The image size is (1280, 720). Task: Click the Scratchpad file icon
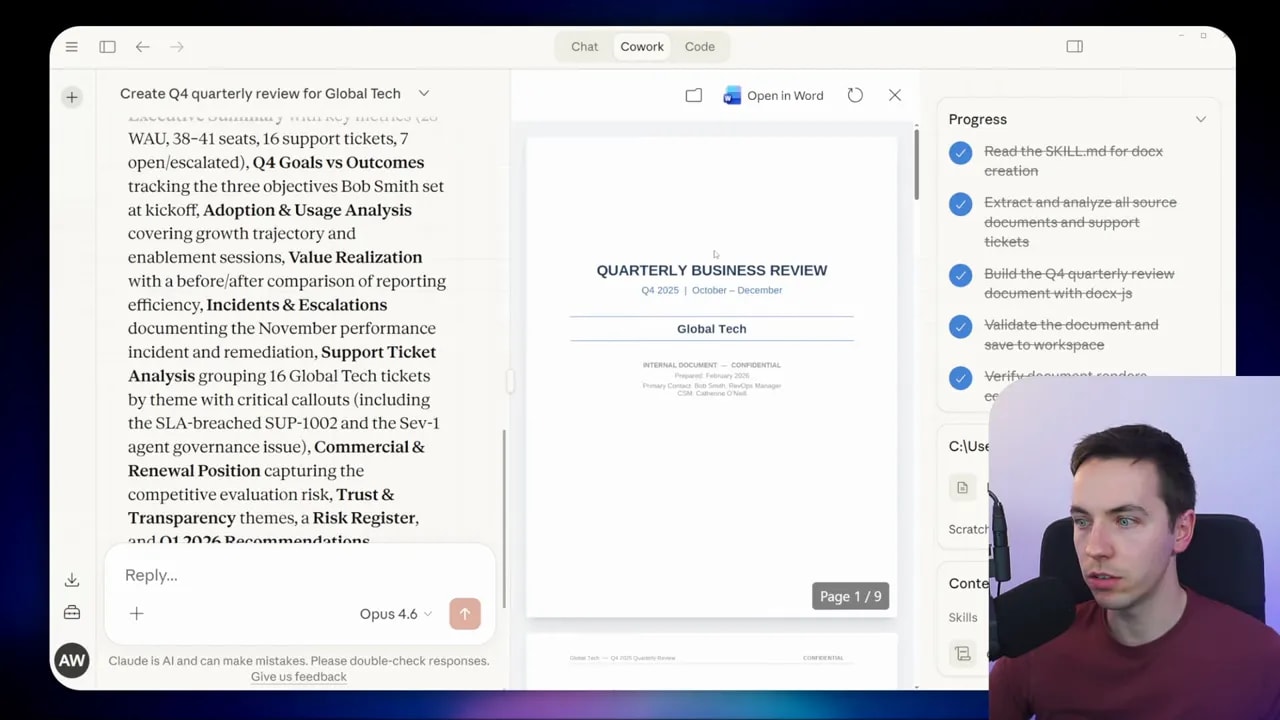[962, 487]
